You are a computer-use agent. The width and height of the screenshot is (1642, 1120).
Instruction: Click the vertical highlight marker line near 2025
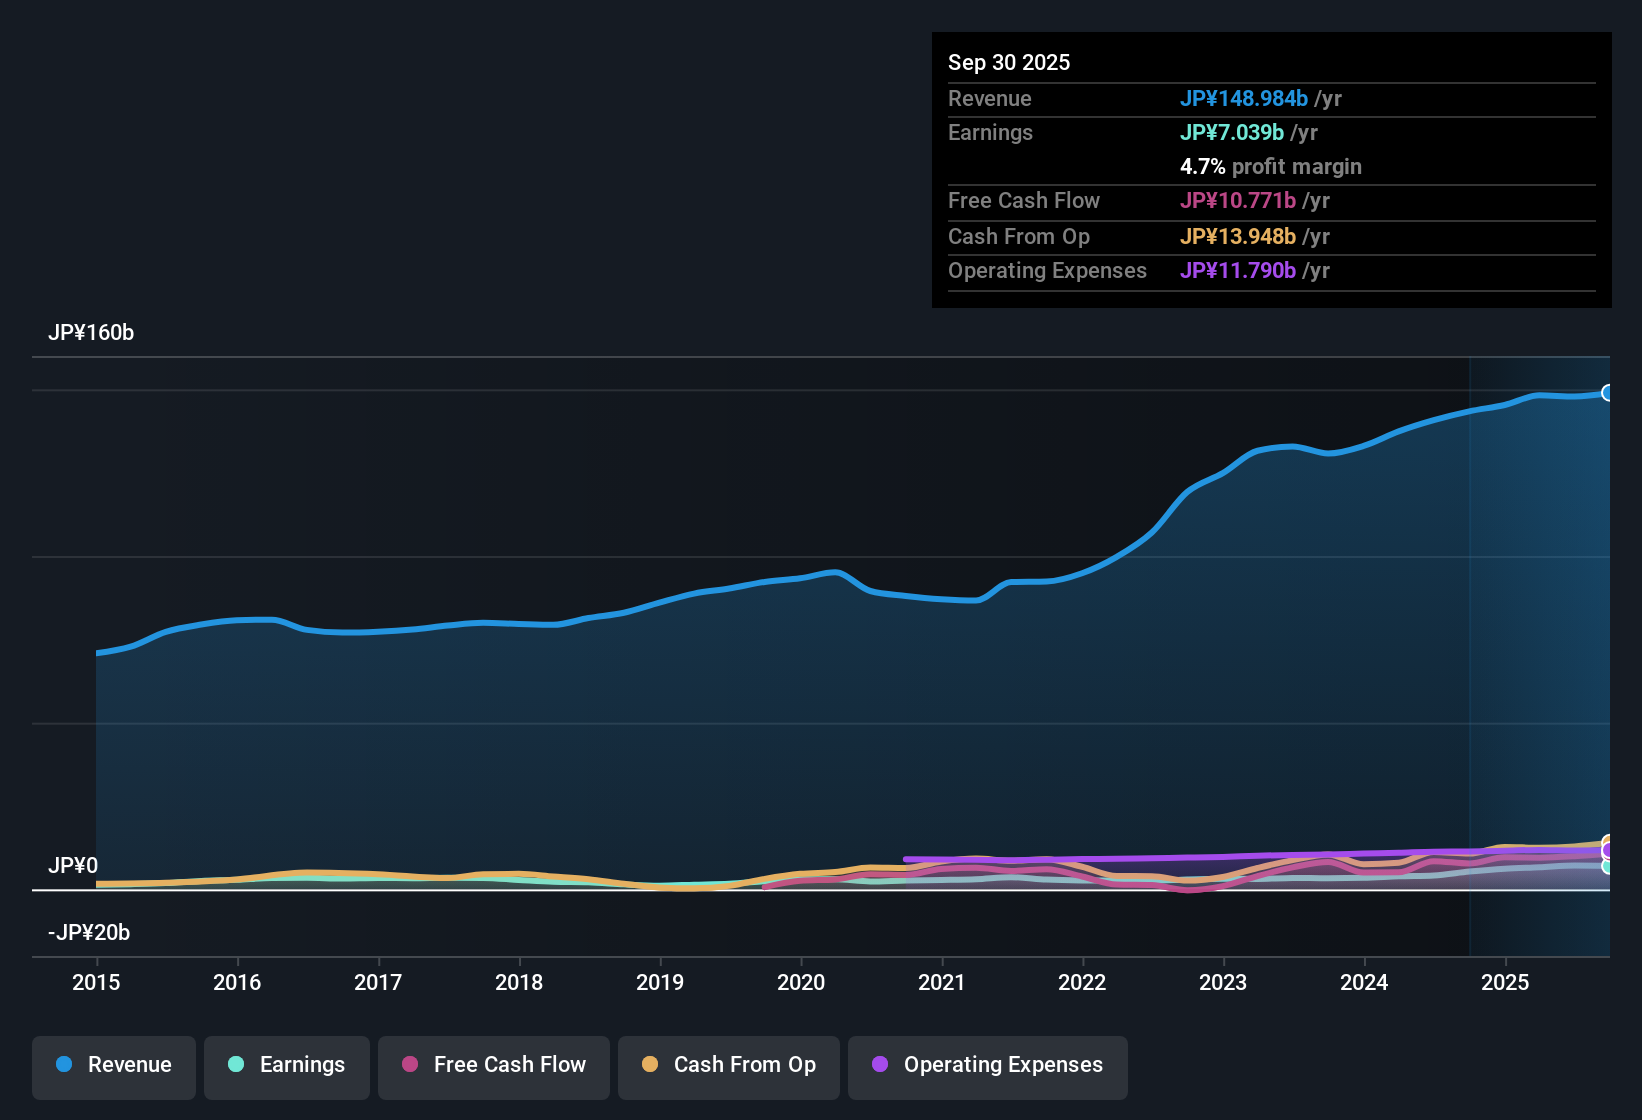(x=1470, y=650)
